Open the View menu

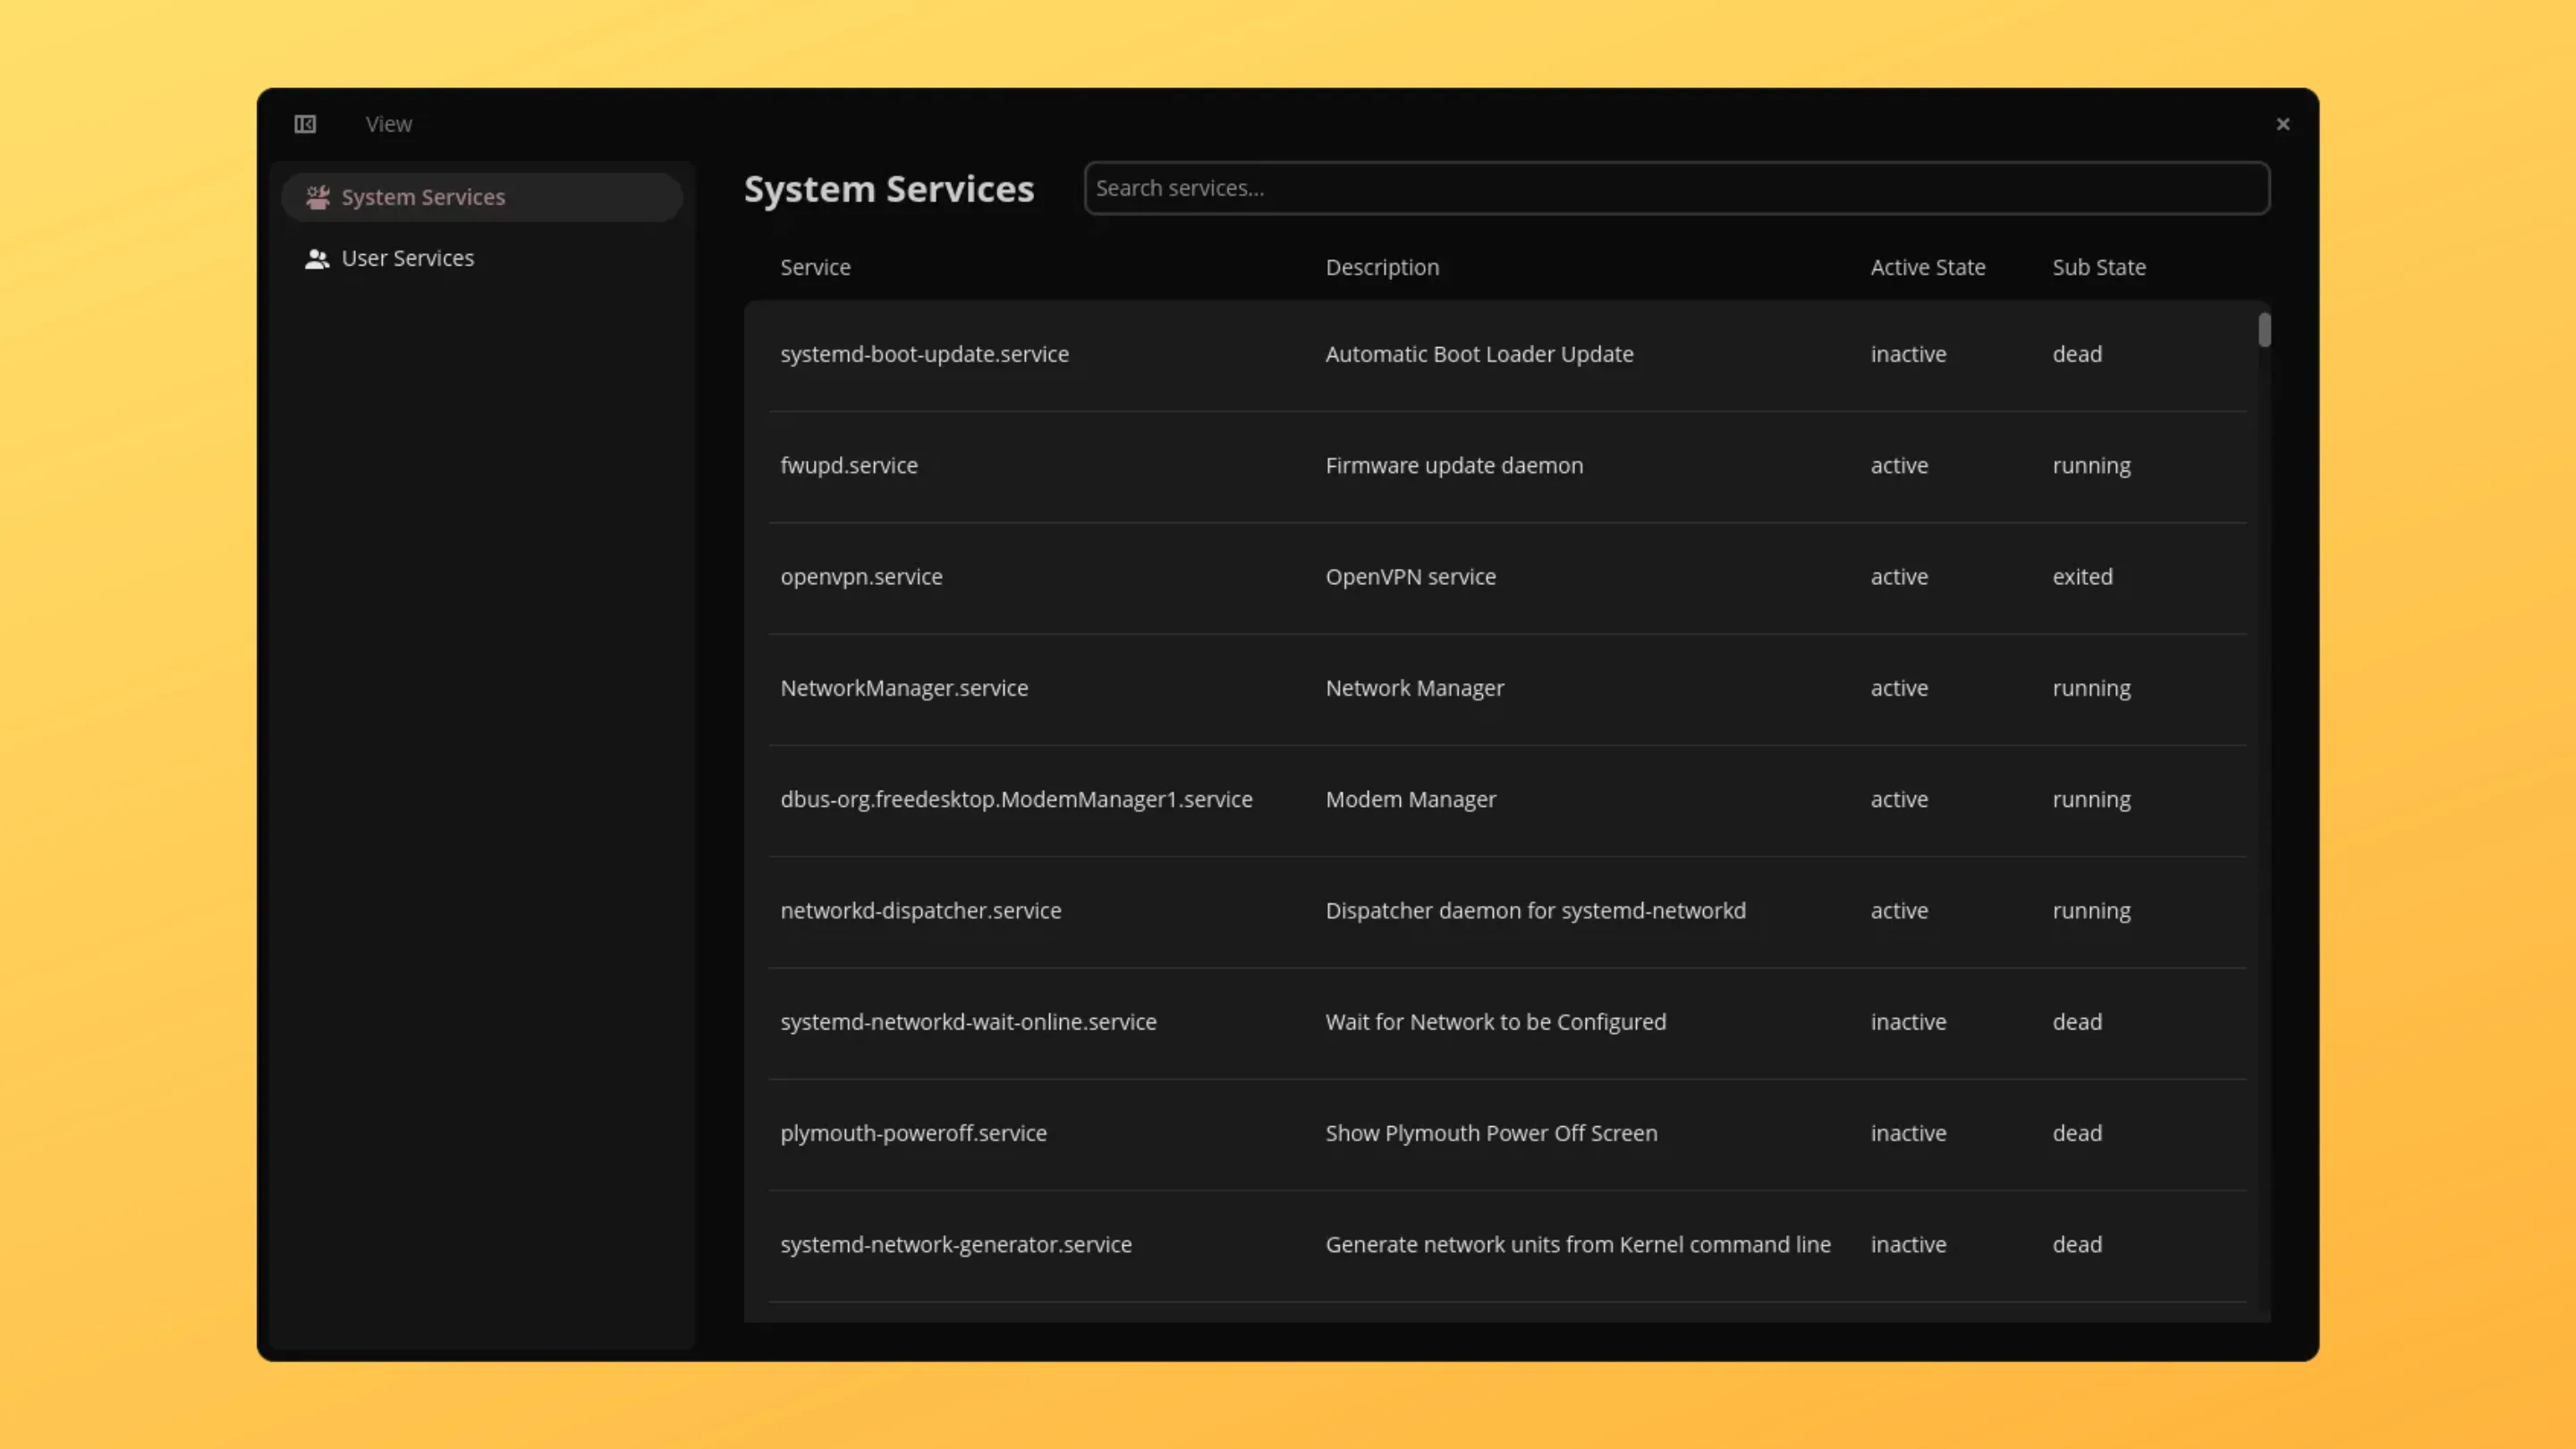(x=387, y=123)
